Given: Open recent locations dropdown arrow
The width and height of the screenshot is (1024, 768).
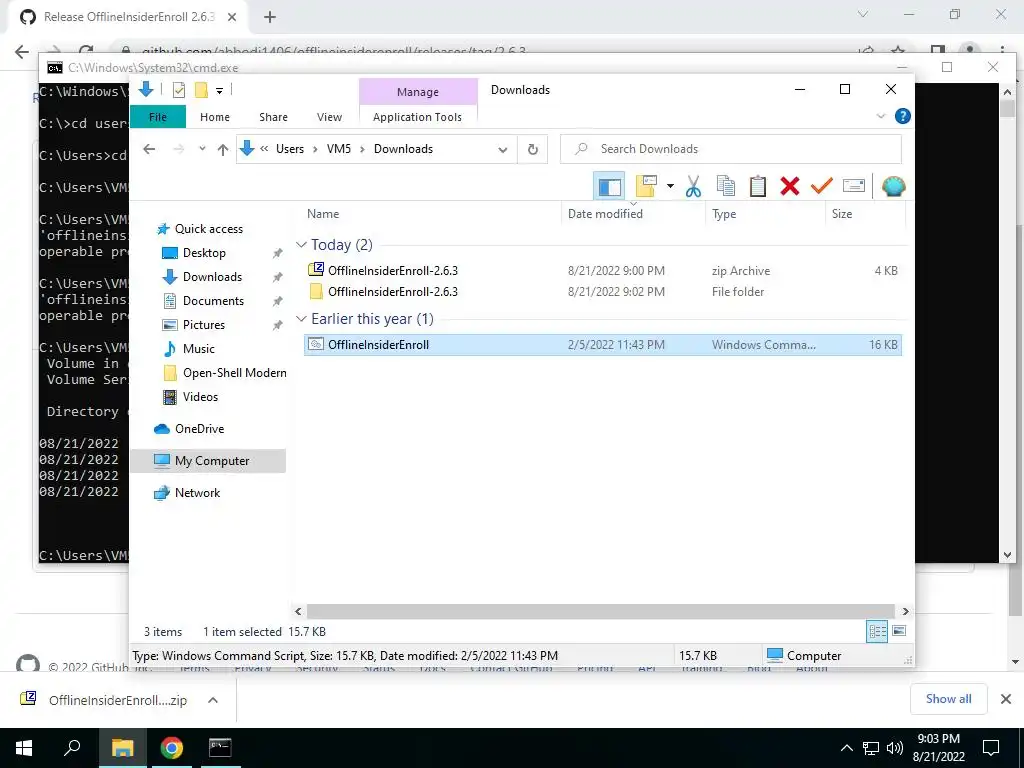Looking at the screenshot, I should [x=202, y=149].
